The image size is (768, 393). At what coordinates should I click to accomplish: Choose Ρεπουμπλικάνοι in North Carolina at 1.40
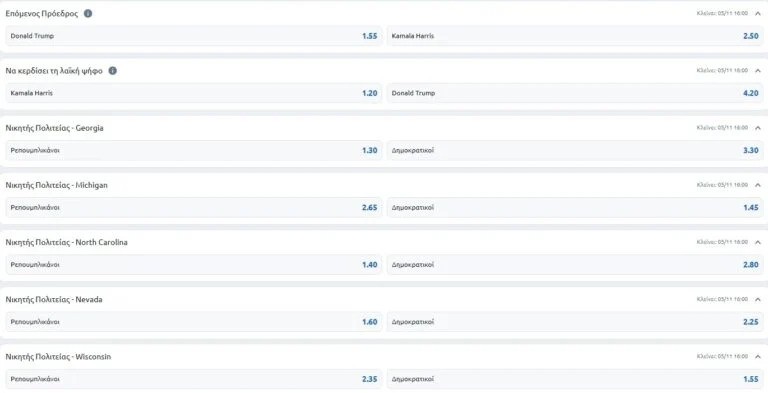click(x=193, y=265)
